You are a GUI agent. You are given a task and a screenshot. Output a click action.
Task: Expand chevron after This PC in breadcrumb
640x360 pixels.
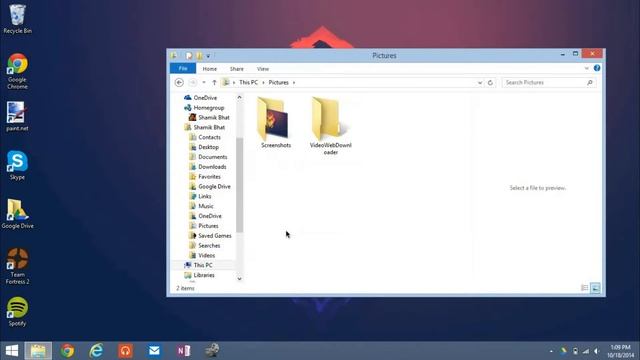point(263,82)
